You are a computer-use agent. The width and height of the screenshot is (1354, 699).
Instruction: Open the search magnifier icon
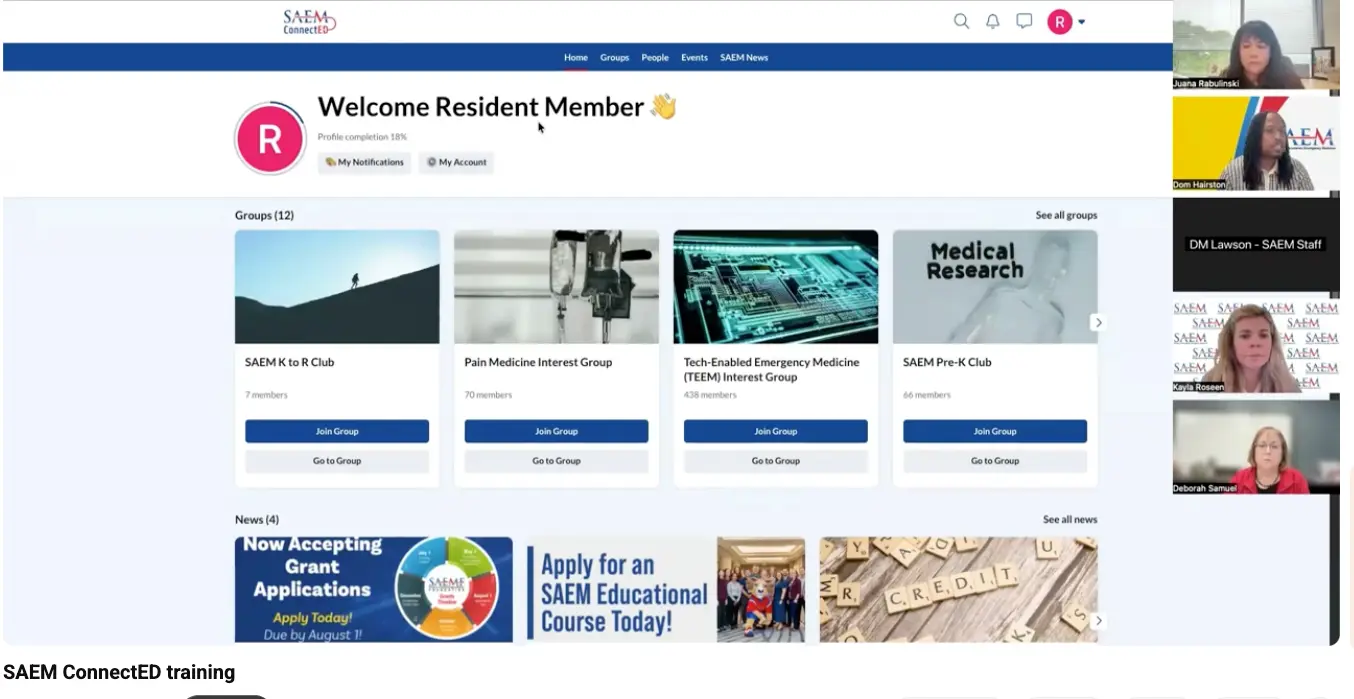click(961, 21)
